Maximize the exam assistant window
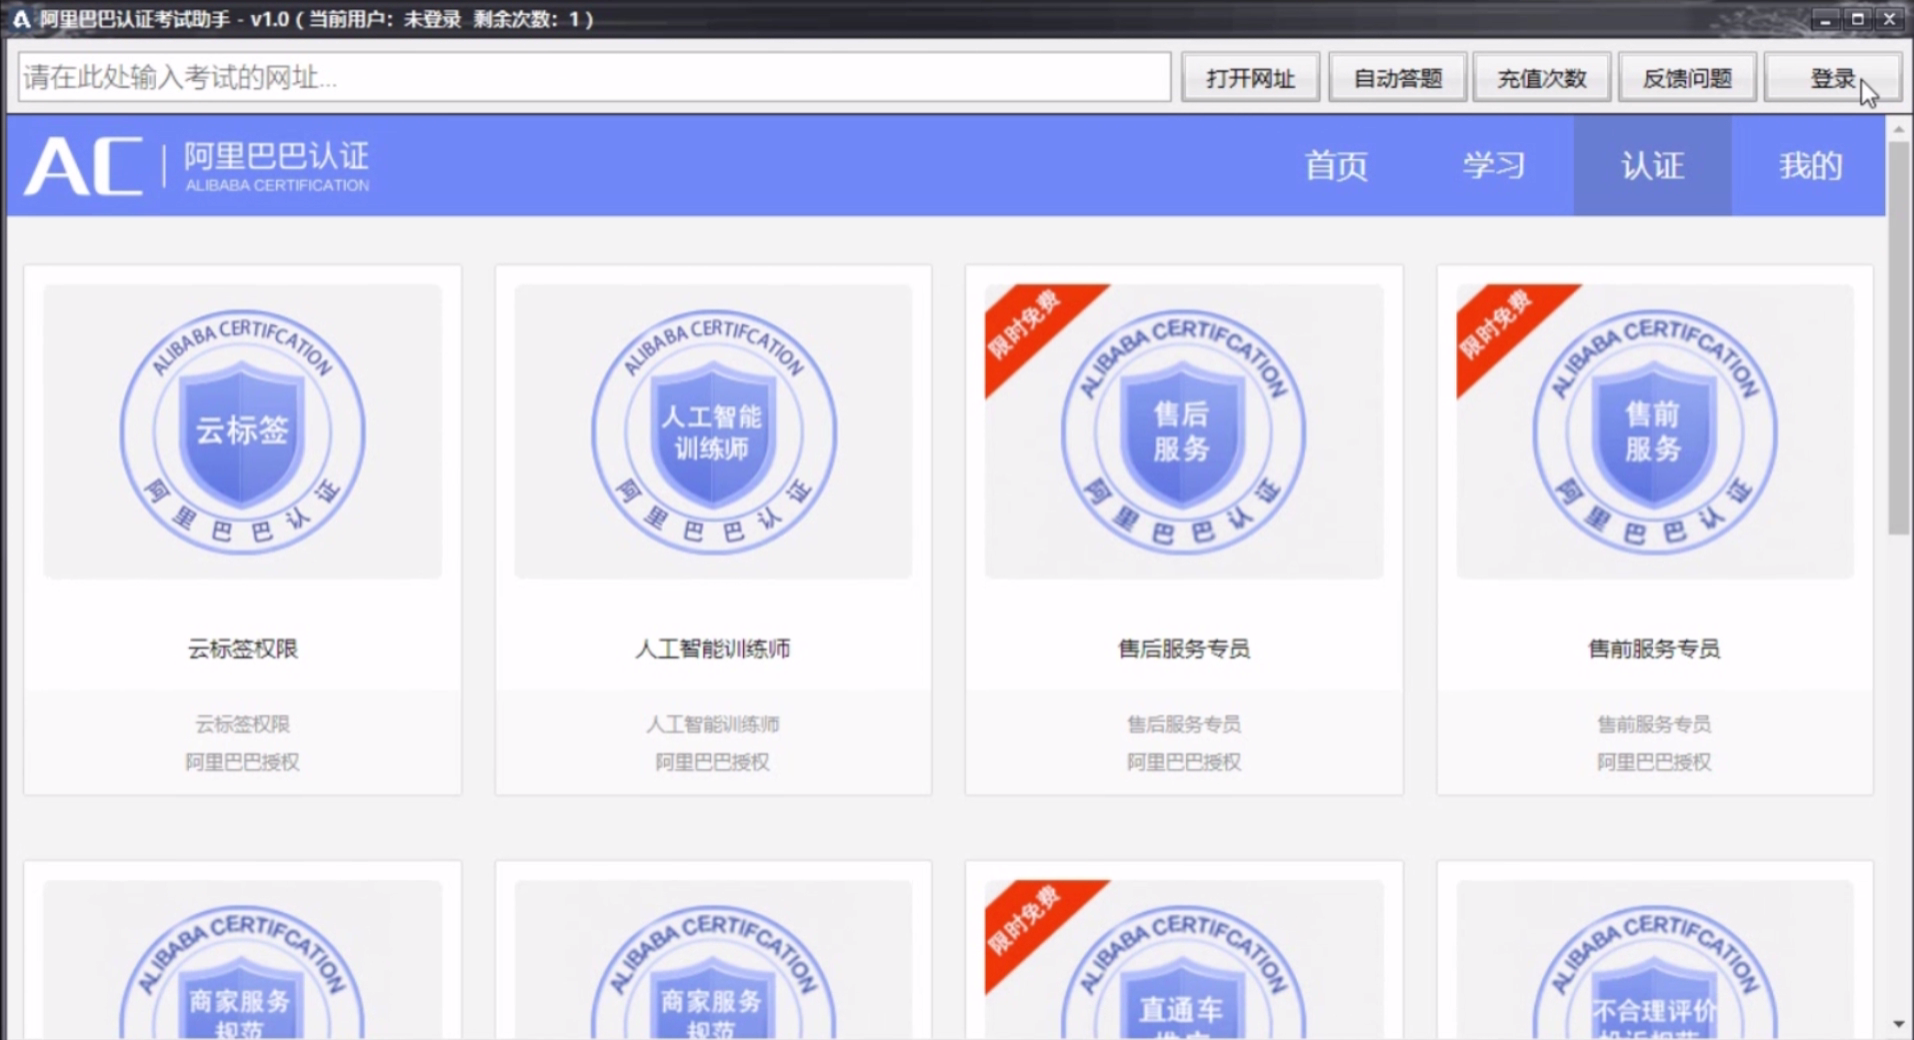 (x=1858, y=18)
